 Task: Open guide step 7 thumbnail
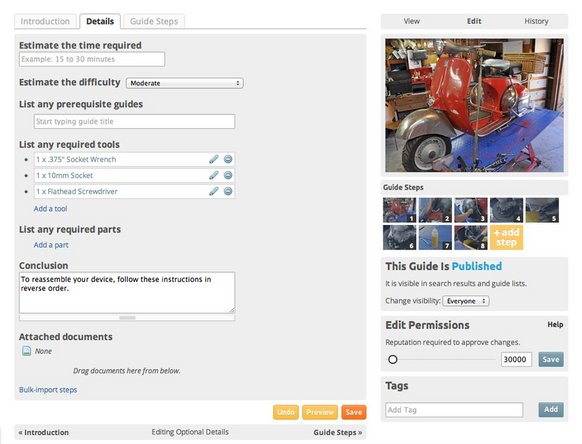click(x=435, y=237)
